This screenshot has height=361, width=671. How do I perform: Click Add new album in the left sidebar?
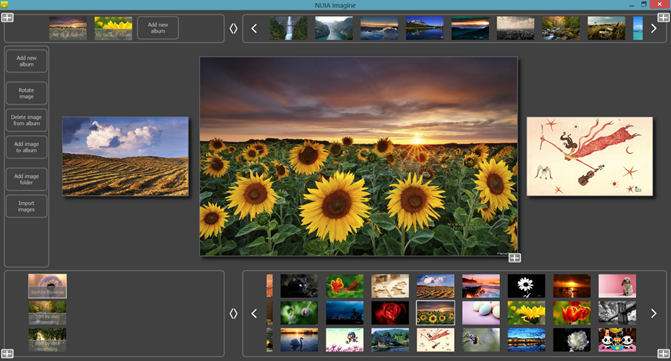(27, 61)
